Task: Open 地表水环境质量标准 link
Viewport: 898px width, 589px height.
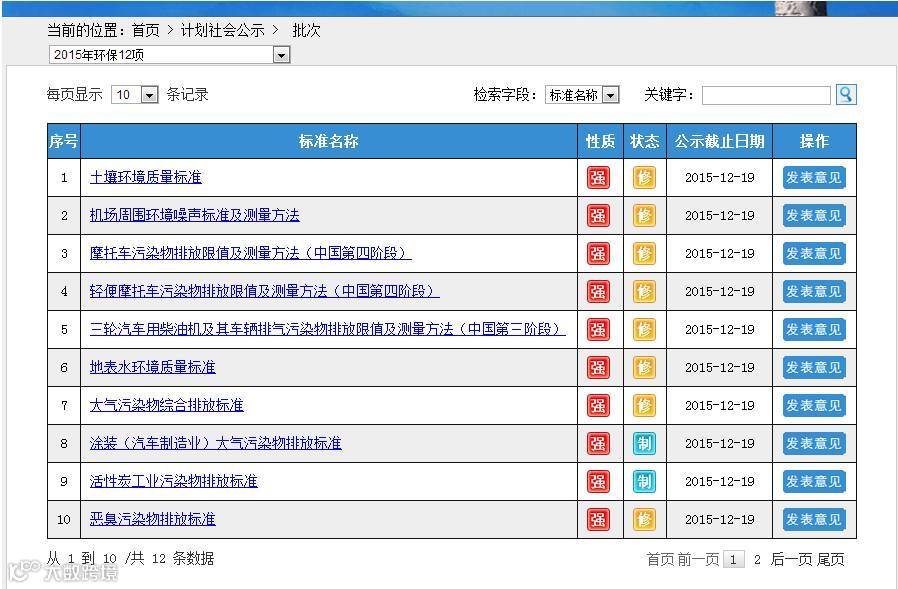Action: coord(152,367)
